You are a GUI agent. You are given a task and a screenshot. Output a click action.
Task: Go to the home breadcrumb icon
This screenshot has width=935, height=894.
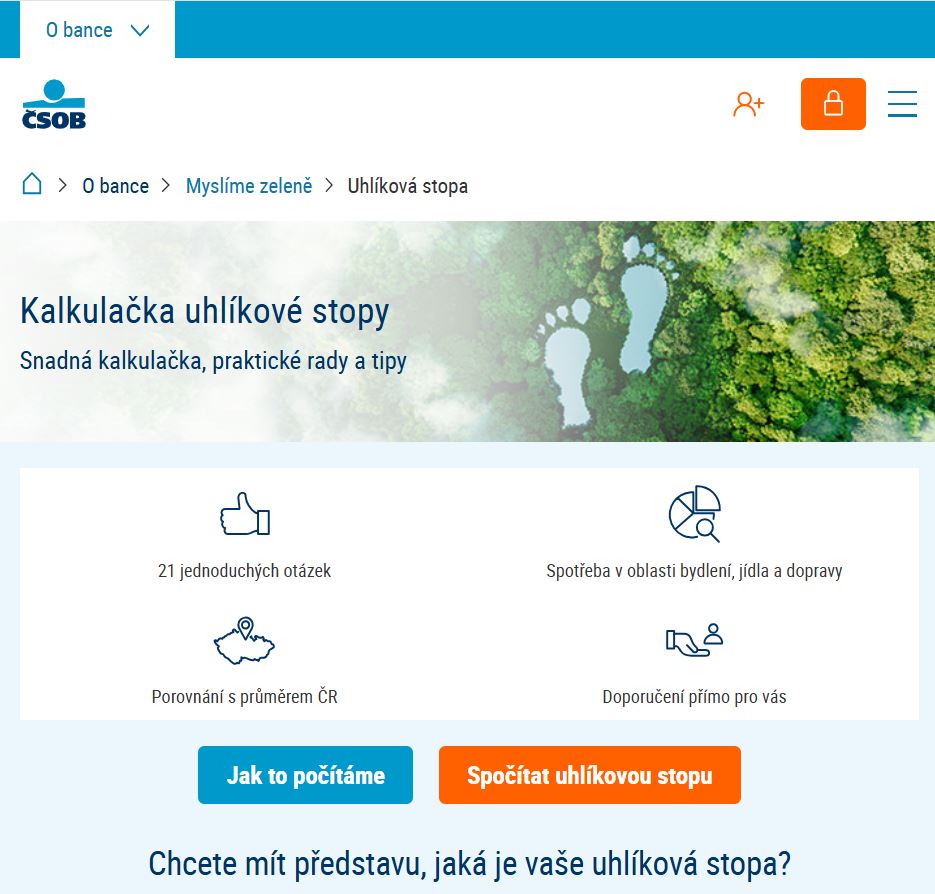pyautogui.click(x=32, y=184)
